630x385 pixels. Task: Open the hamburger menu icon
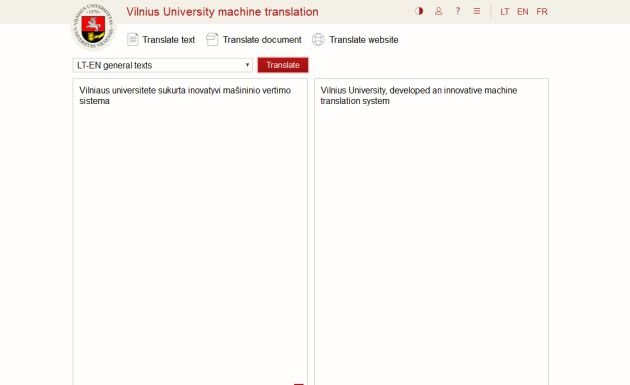[x=477, y=11]
